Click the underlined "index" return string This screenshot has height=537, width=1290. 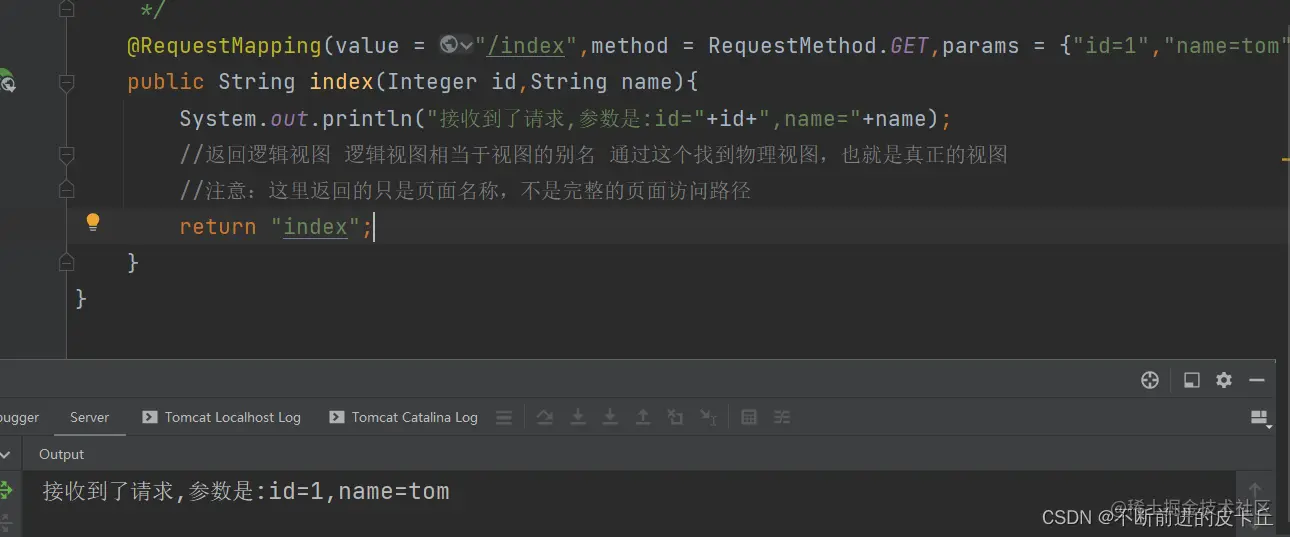[x=315, y=227]
